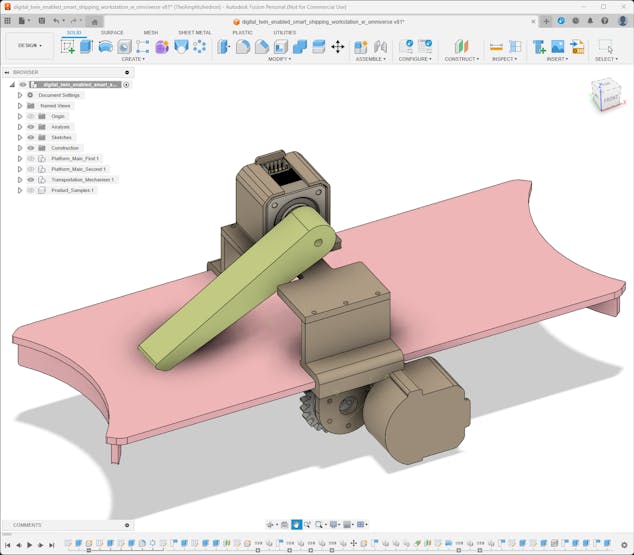Expand the Document Settings node
Image resolution: width=634 pixels, height=555 pixels.
coord(19,95)
